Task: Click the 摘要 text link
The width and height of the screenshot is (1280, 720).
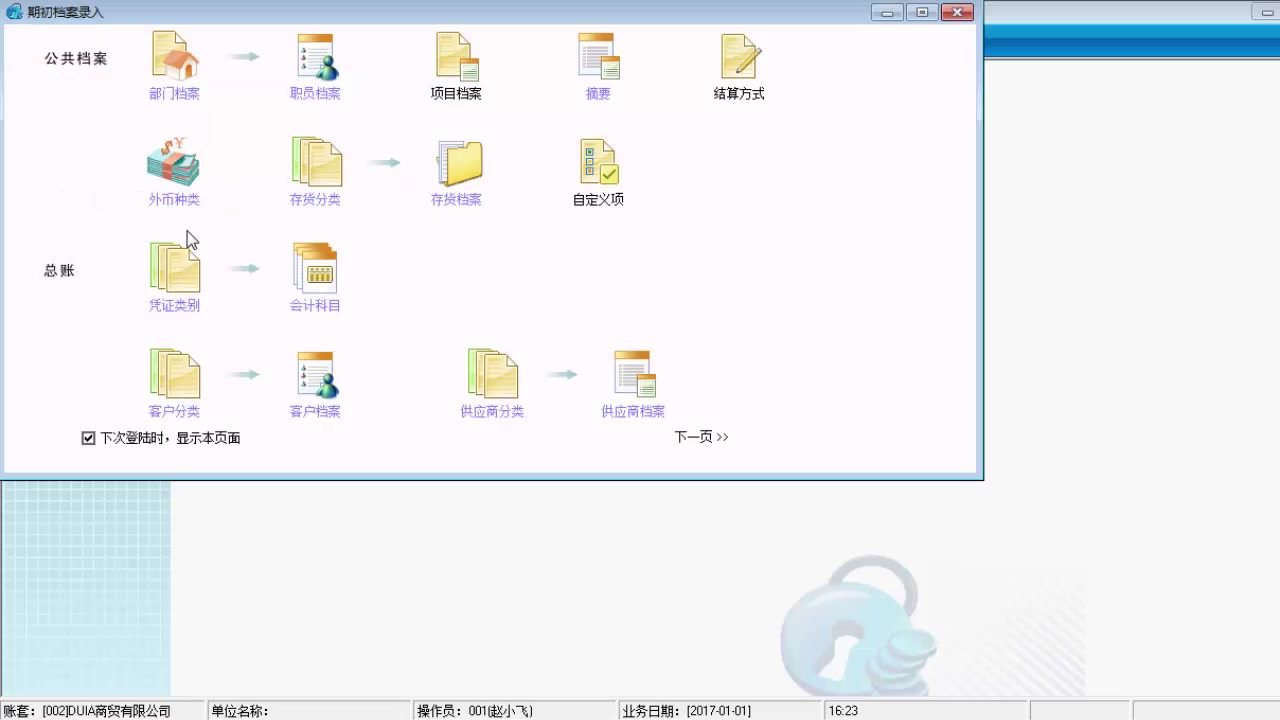Action: click(598, 94)
